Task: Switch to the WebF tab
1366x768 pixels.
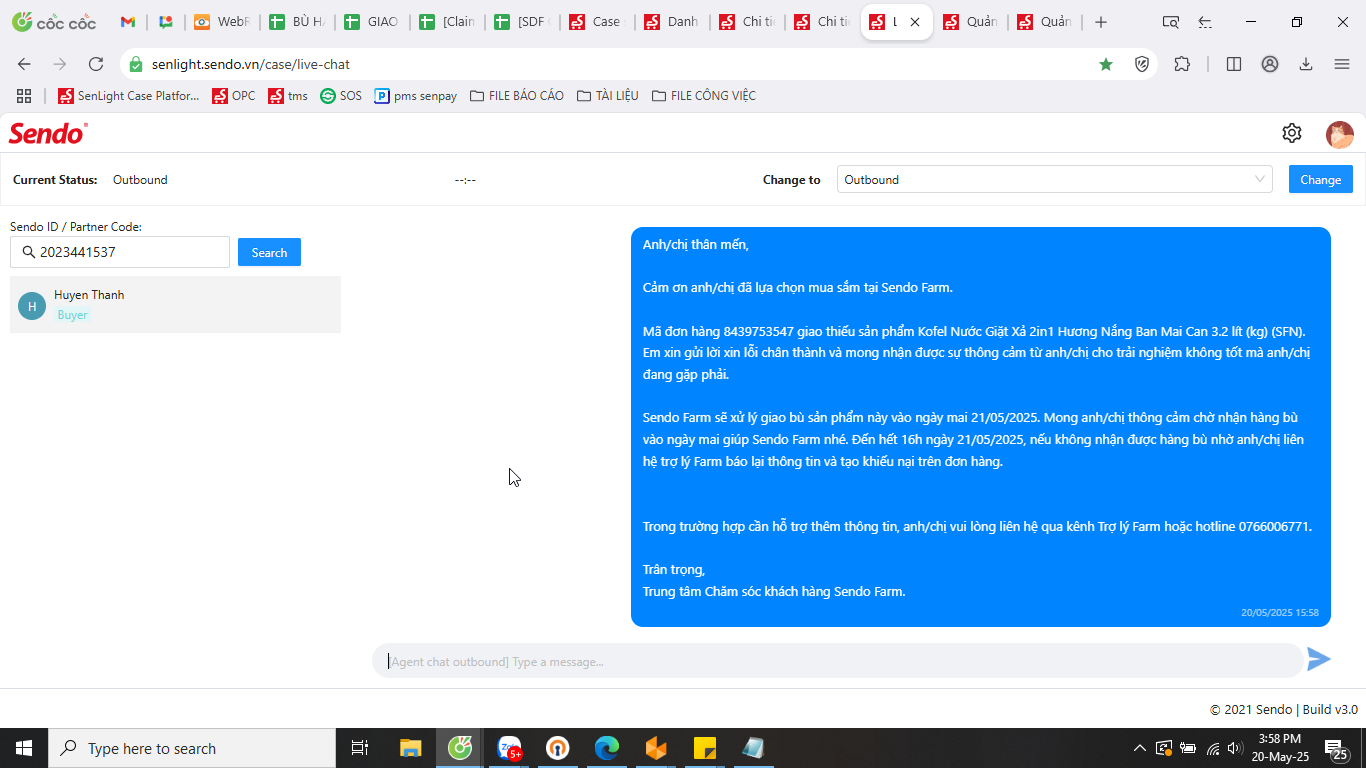Action: 222,22
